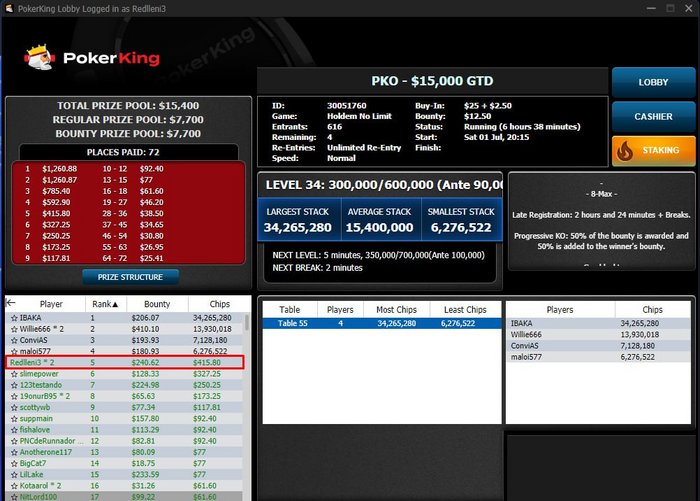This screenshot has height=501, width=700.
Task: Sort player list by Player column header
Action: click(51, 304)
